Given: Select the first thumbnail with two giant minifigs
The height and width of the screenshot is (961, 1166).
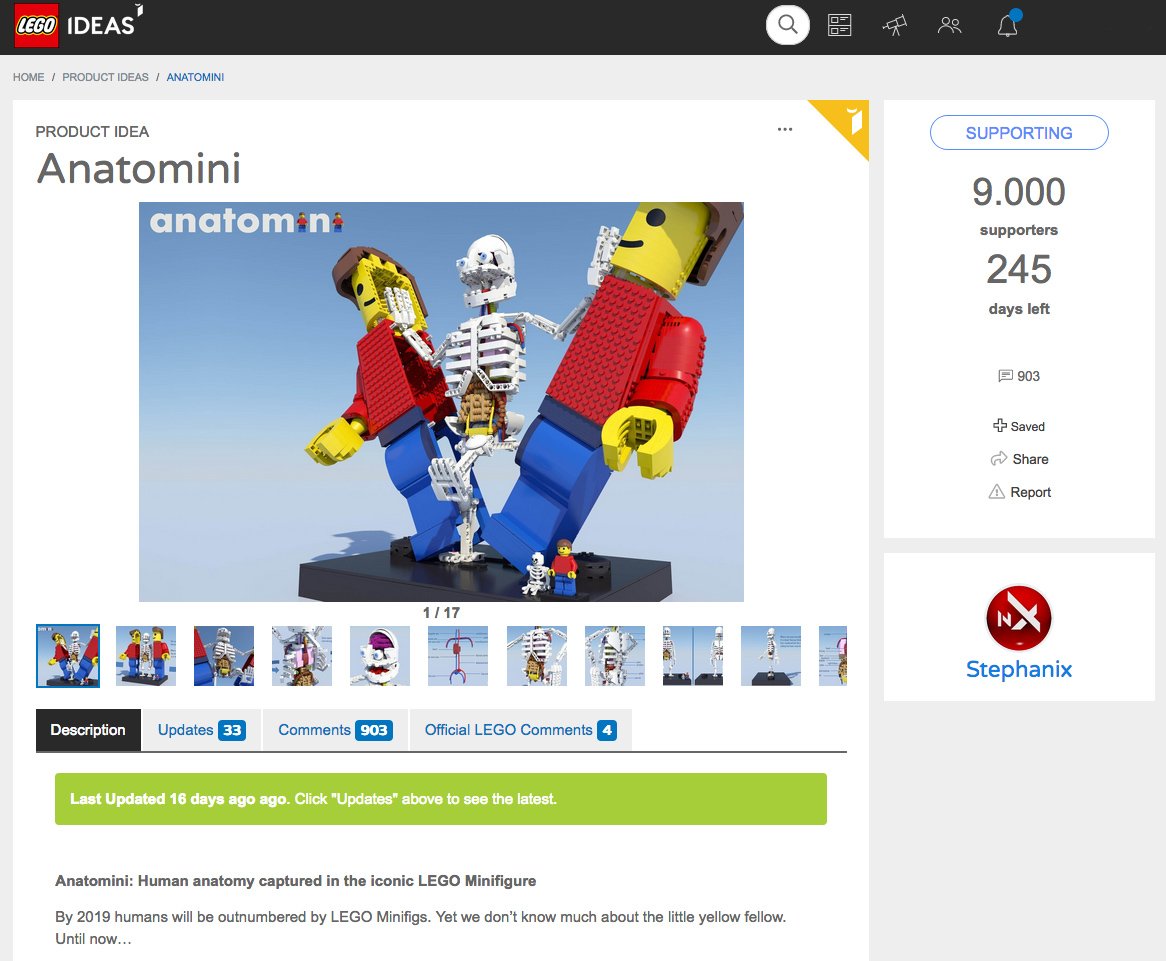Looking at the screenshot, I should pos(68,655).
